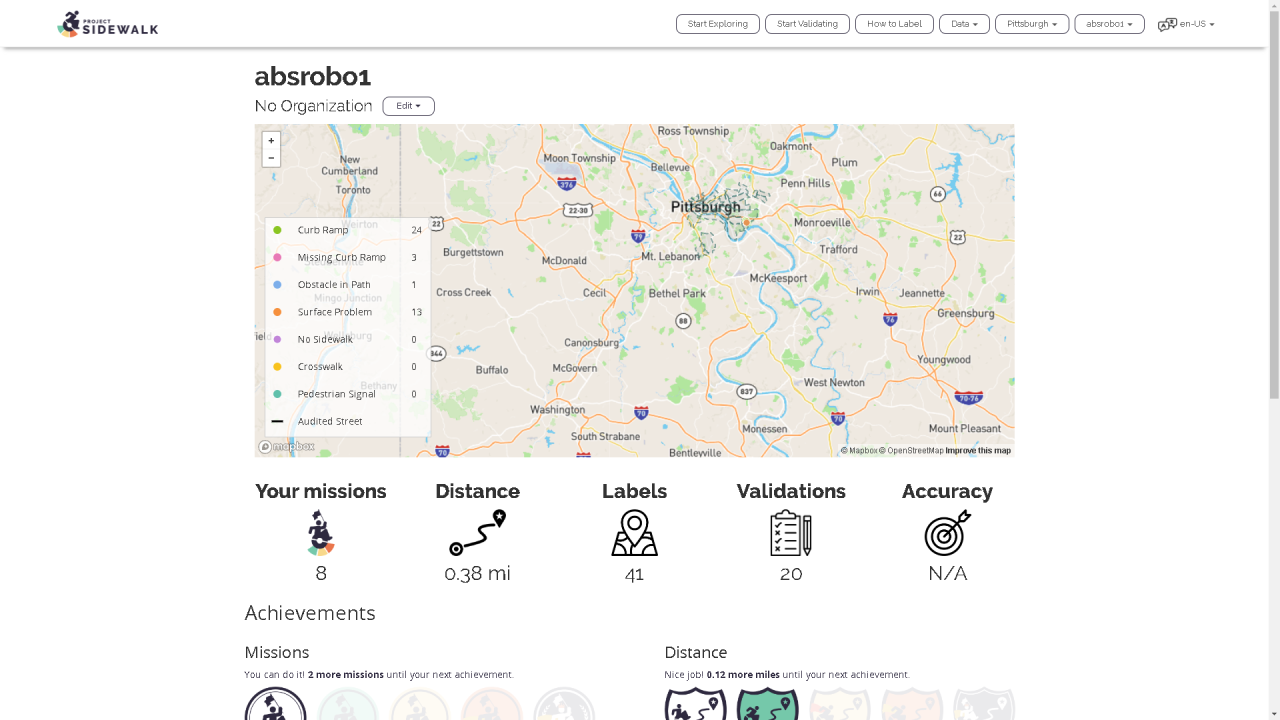Click the orange Surface Problem dot
Viewport: 1280px width, 720px height.
pyautogui.click(x=277, y=312)
